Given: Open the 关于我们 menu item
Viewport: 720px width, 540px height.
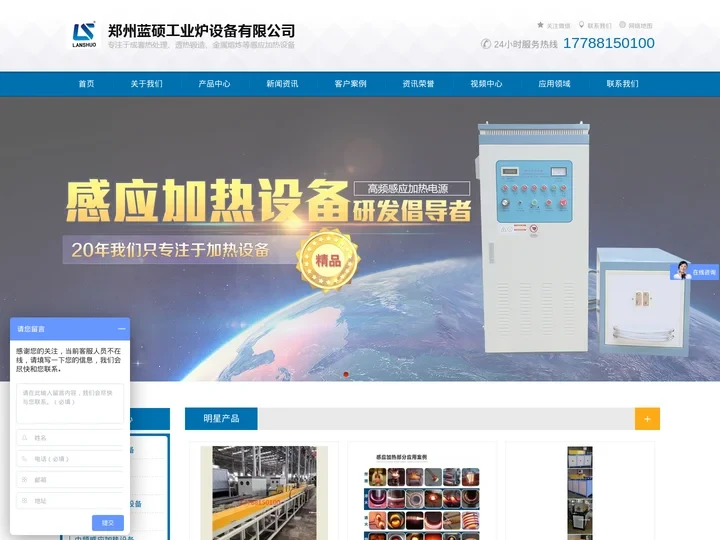Looking at the screenshot, I should (x=146, y=84).
